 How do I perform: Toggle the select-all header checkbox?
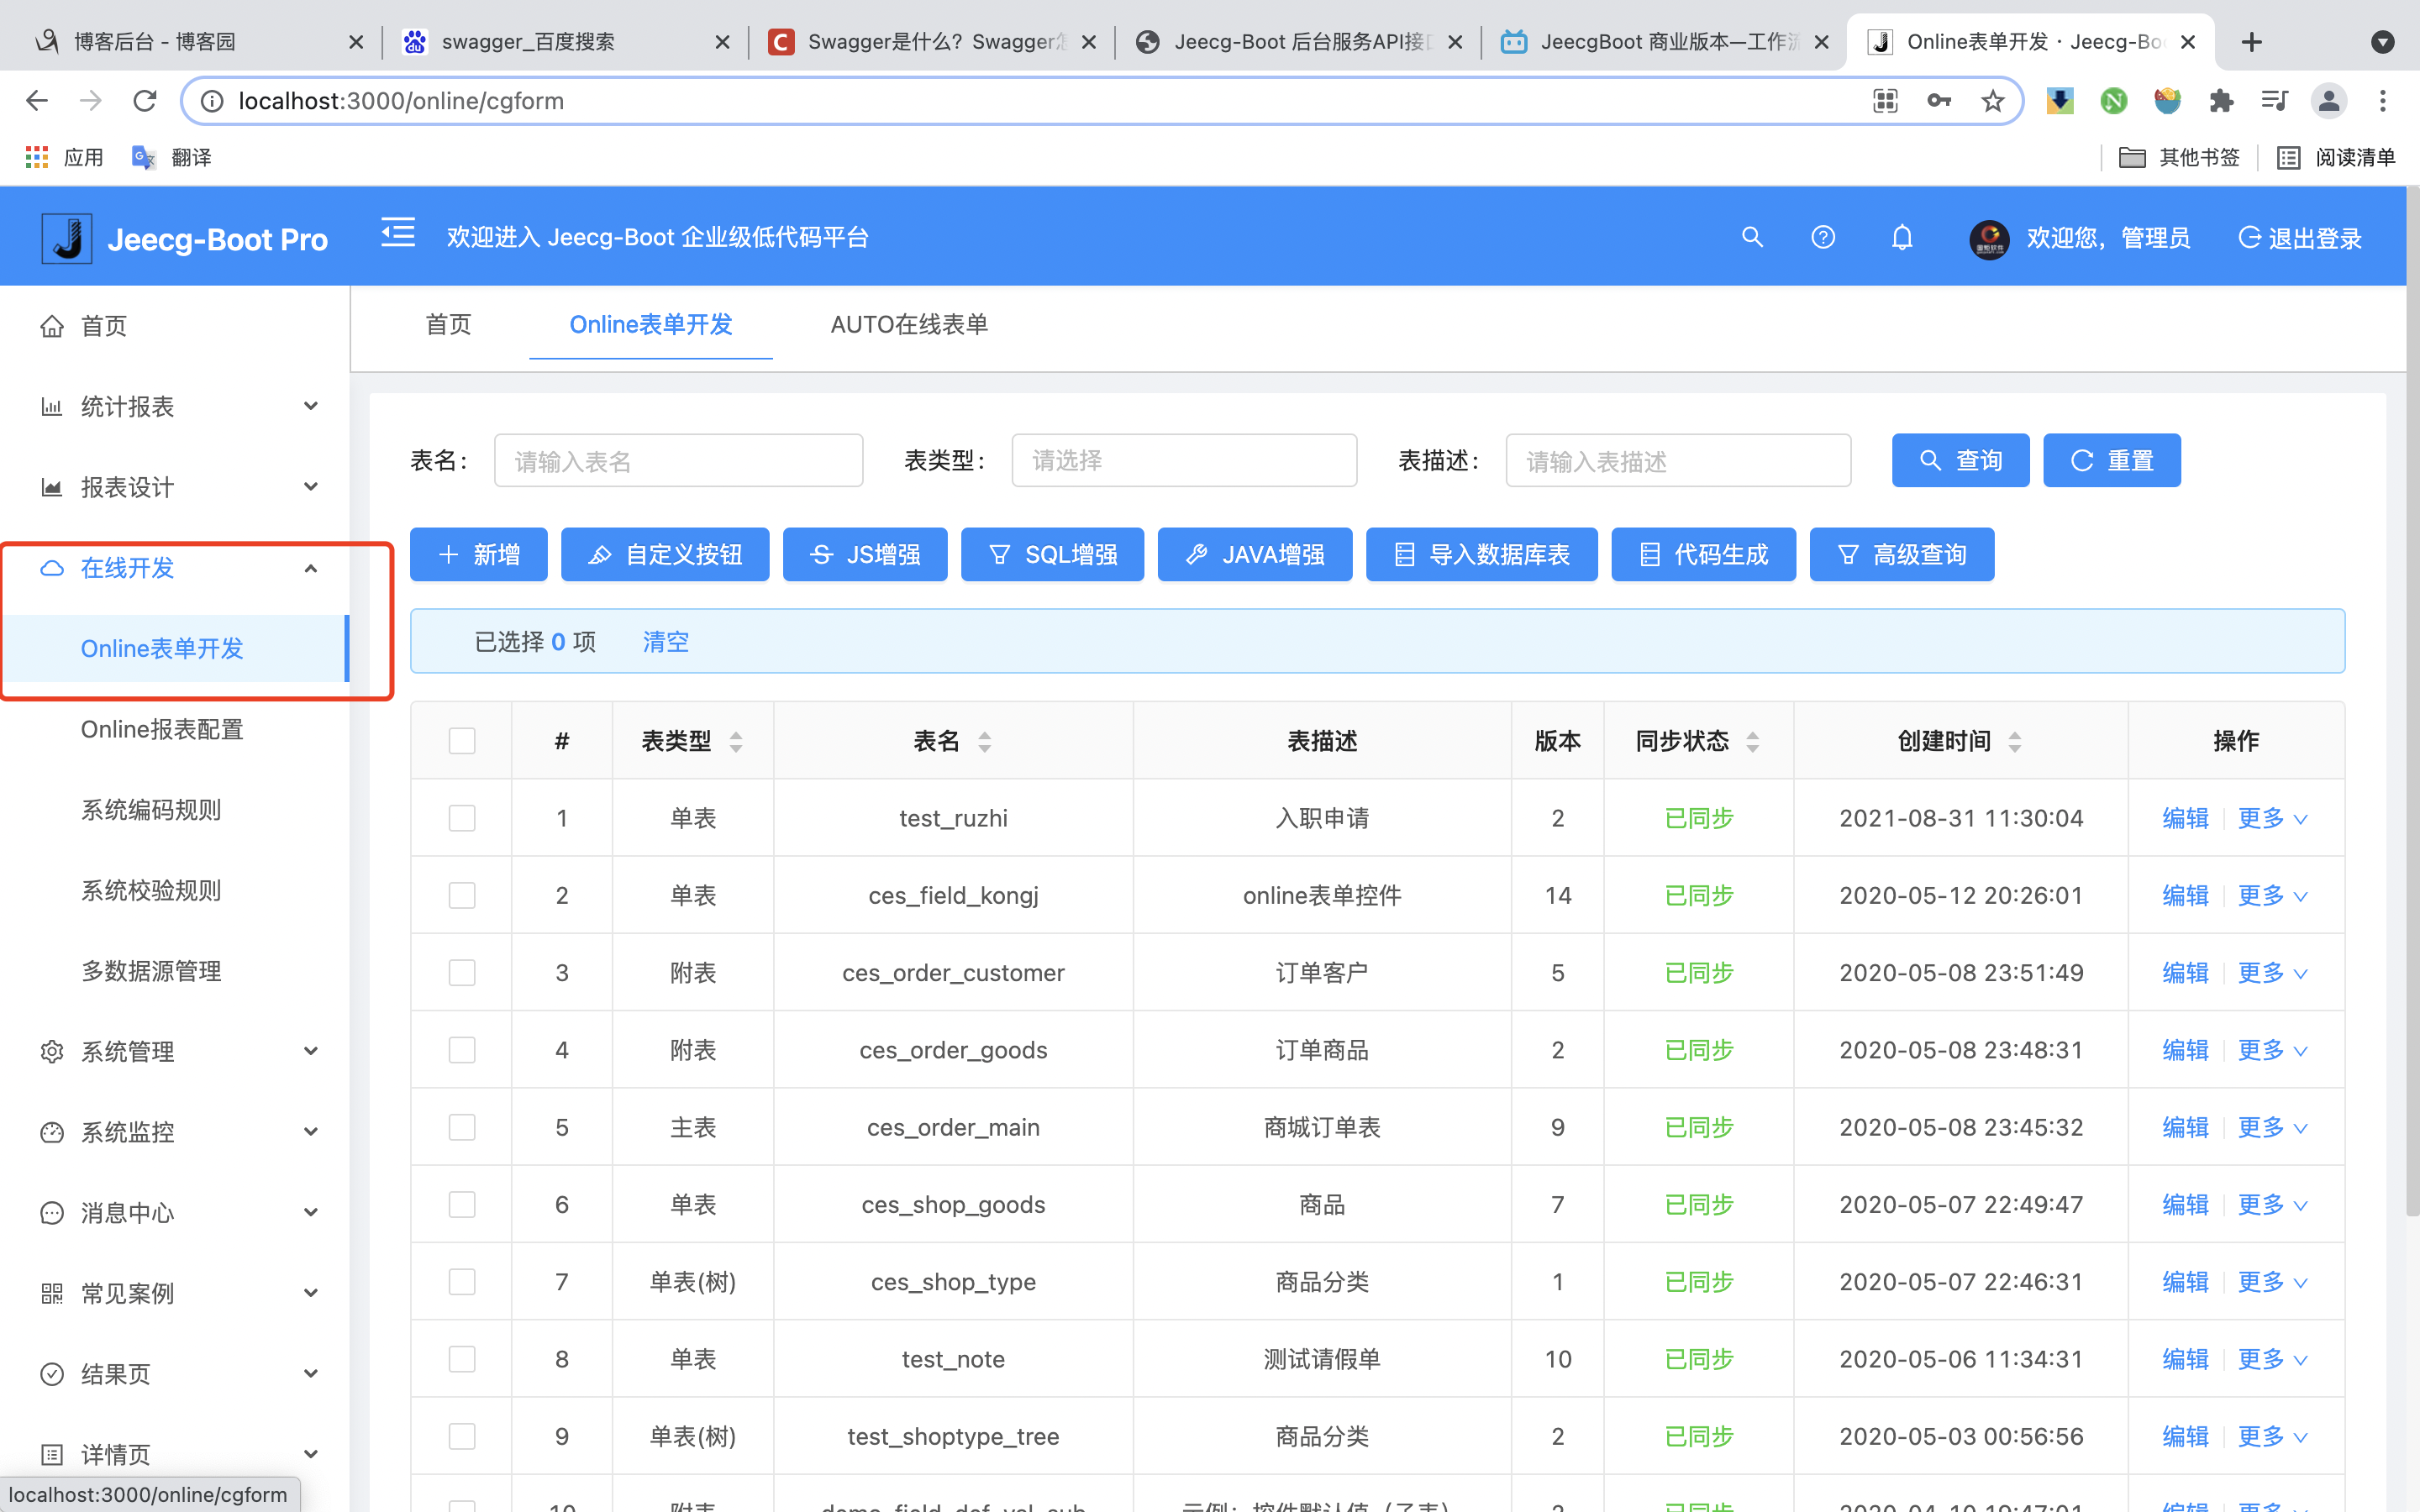[x=461, y=741]
